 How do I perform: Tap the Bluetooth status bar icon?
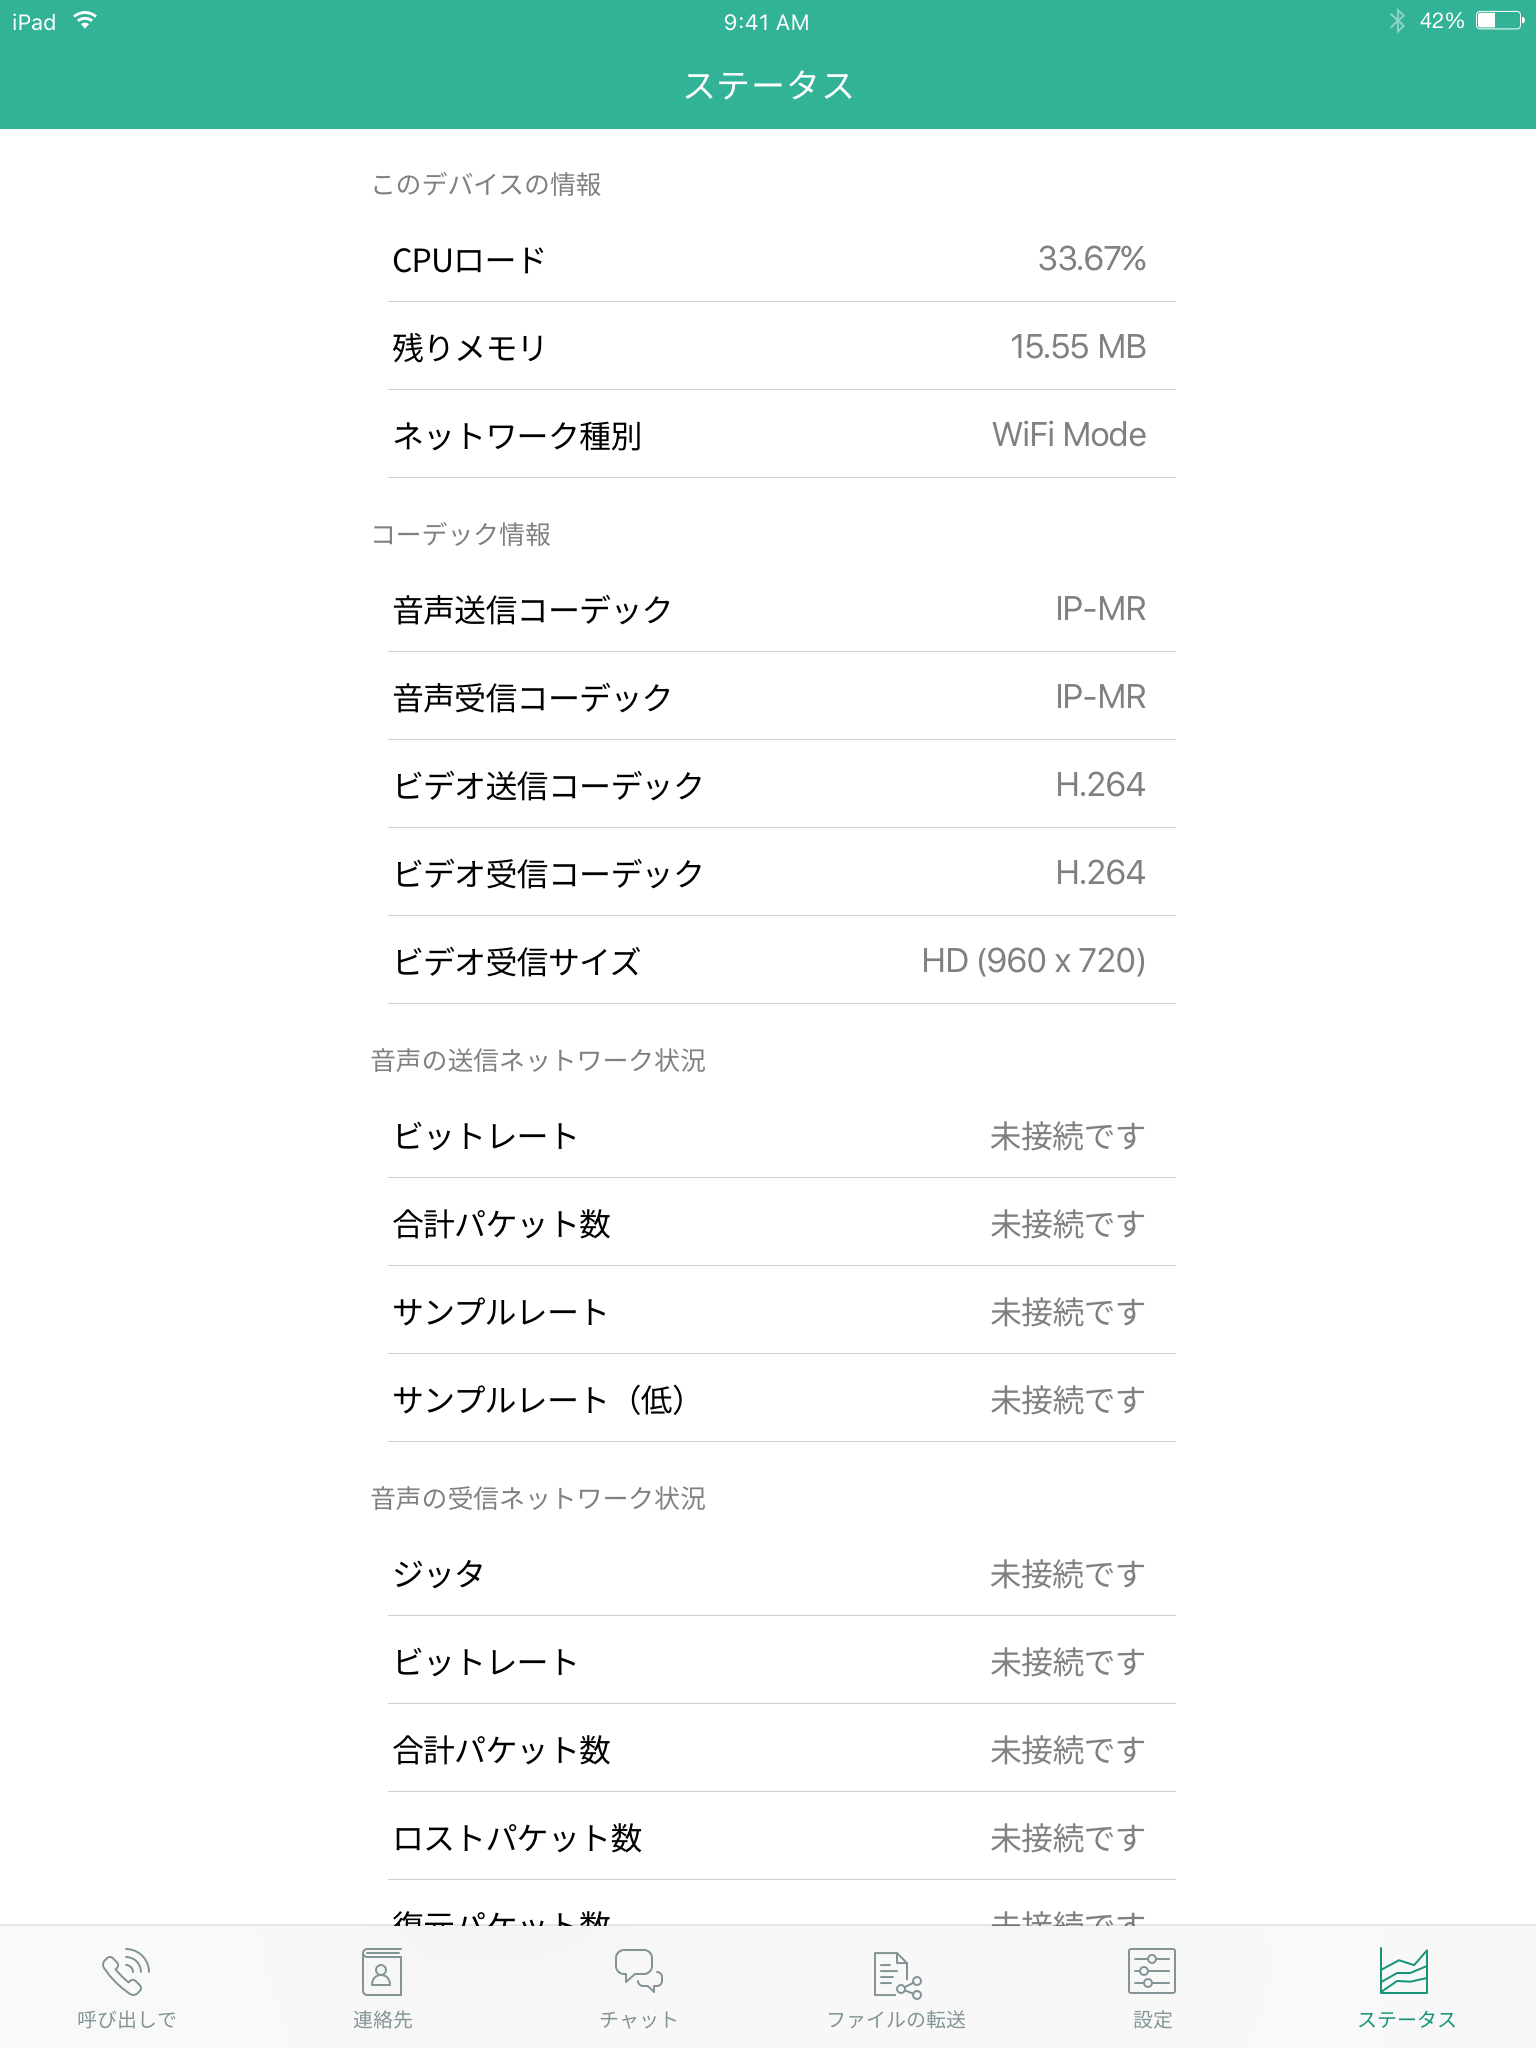(1397, 21)
